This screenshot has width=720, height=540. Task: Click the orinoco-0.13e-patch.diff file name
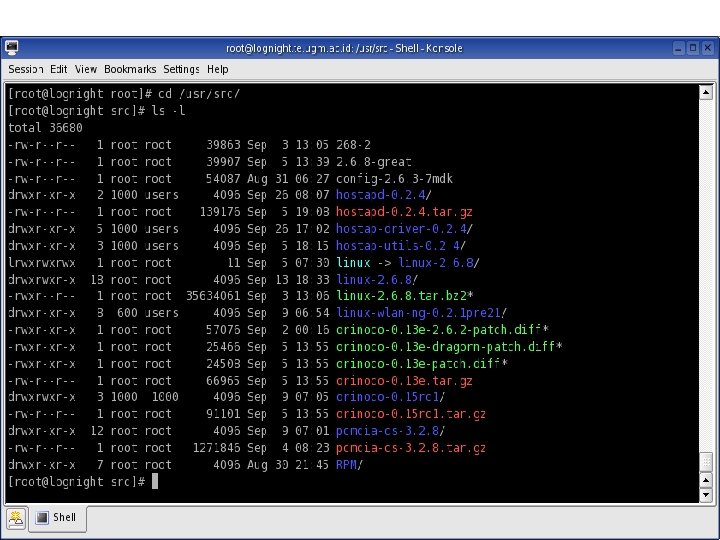(422, 364)
